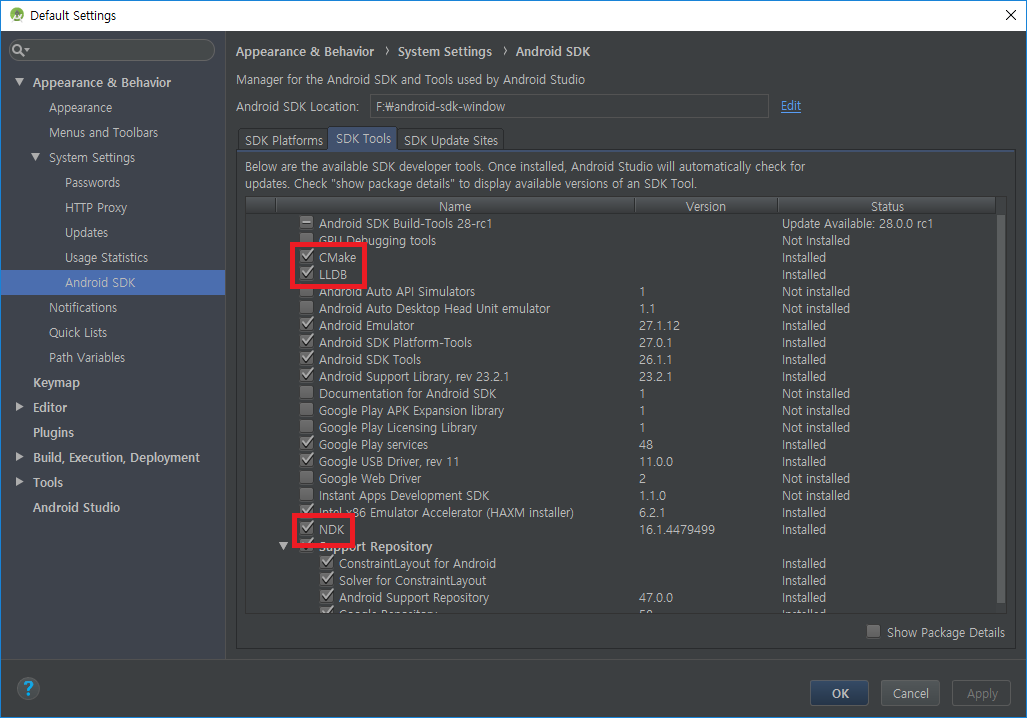Click the Status column header
1027x718 pixels.
point(887,206)
